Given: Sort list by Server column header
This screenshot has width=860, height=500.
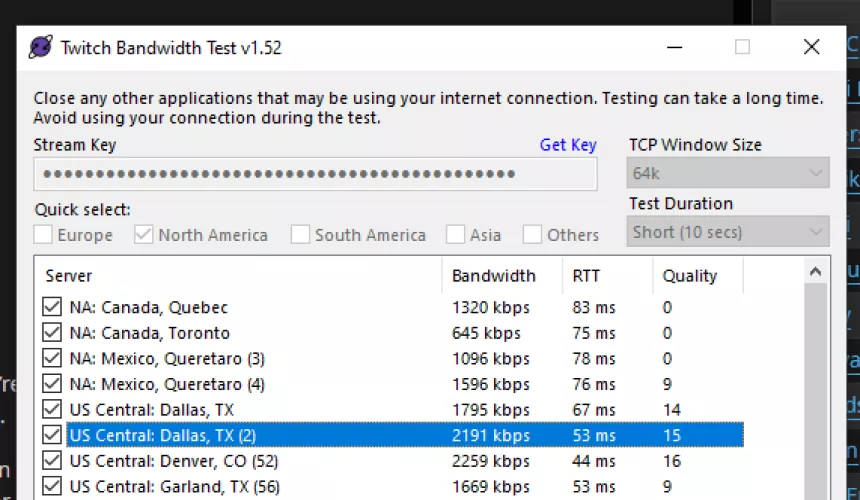Looking at the screenshot, I should click(x=240, y=276).
